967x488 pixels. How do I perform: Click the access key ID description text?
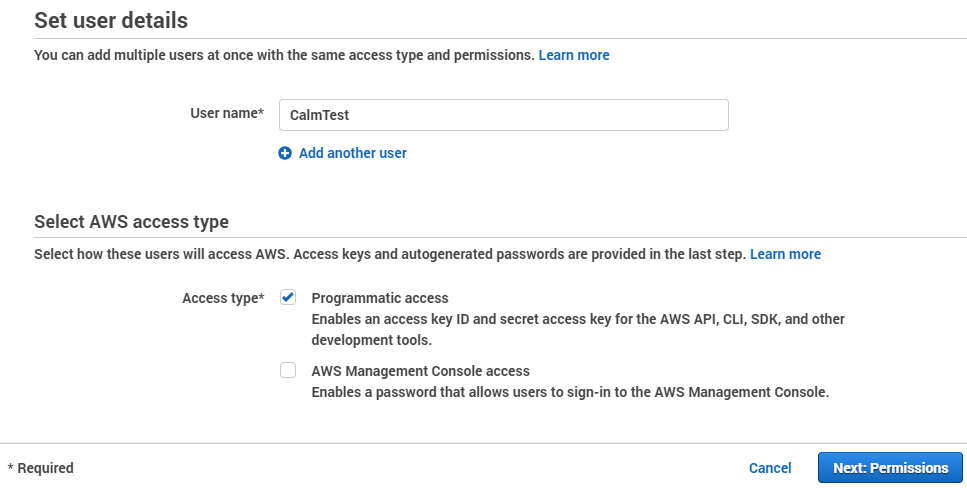578,329
